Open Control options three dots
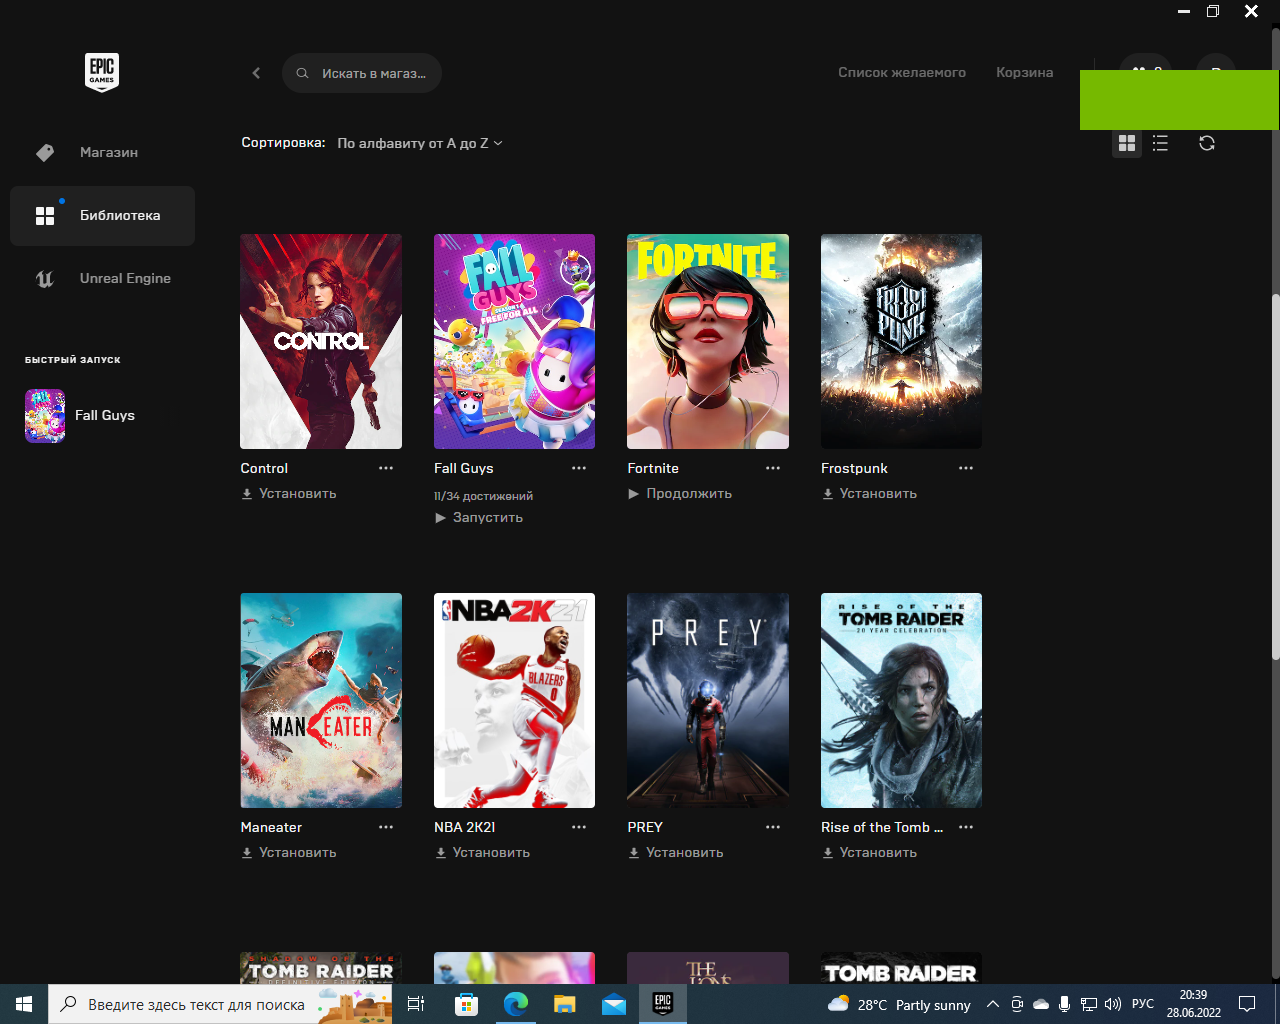The height and width of the screenshot is (1024, 1280). point(386,468)
